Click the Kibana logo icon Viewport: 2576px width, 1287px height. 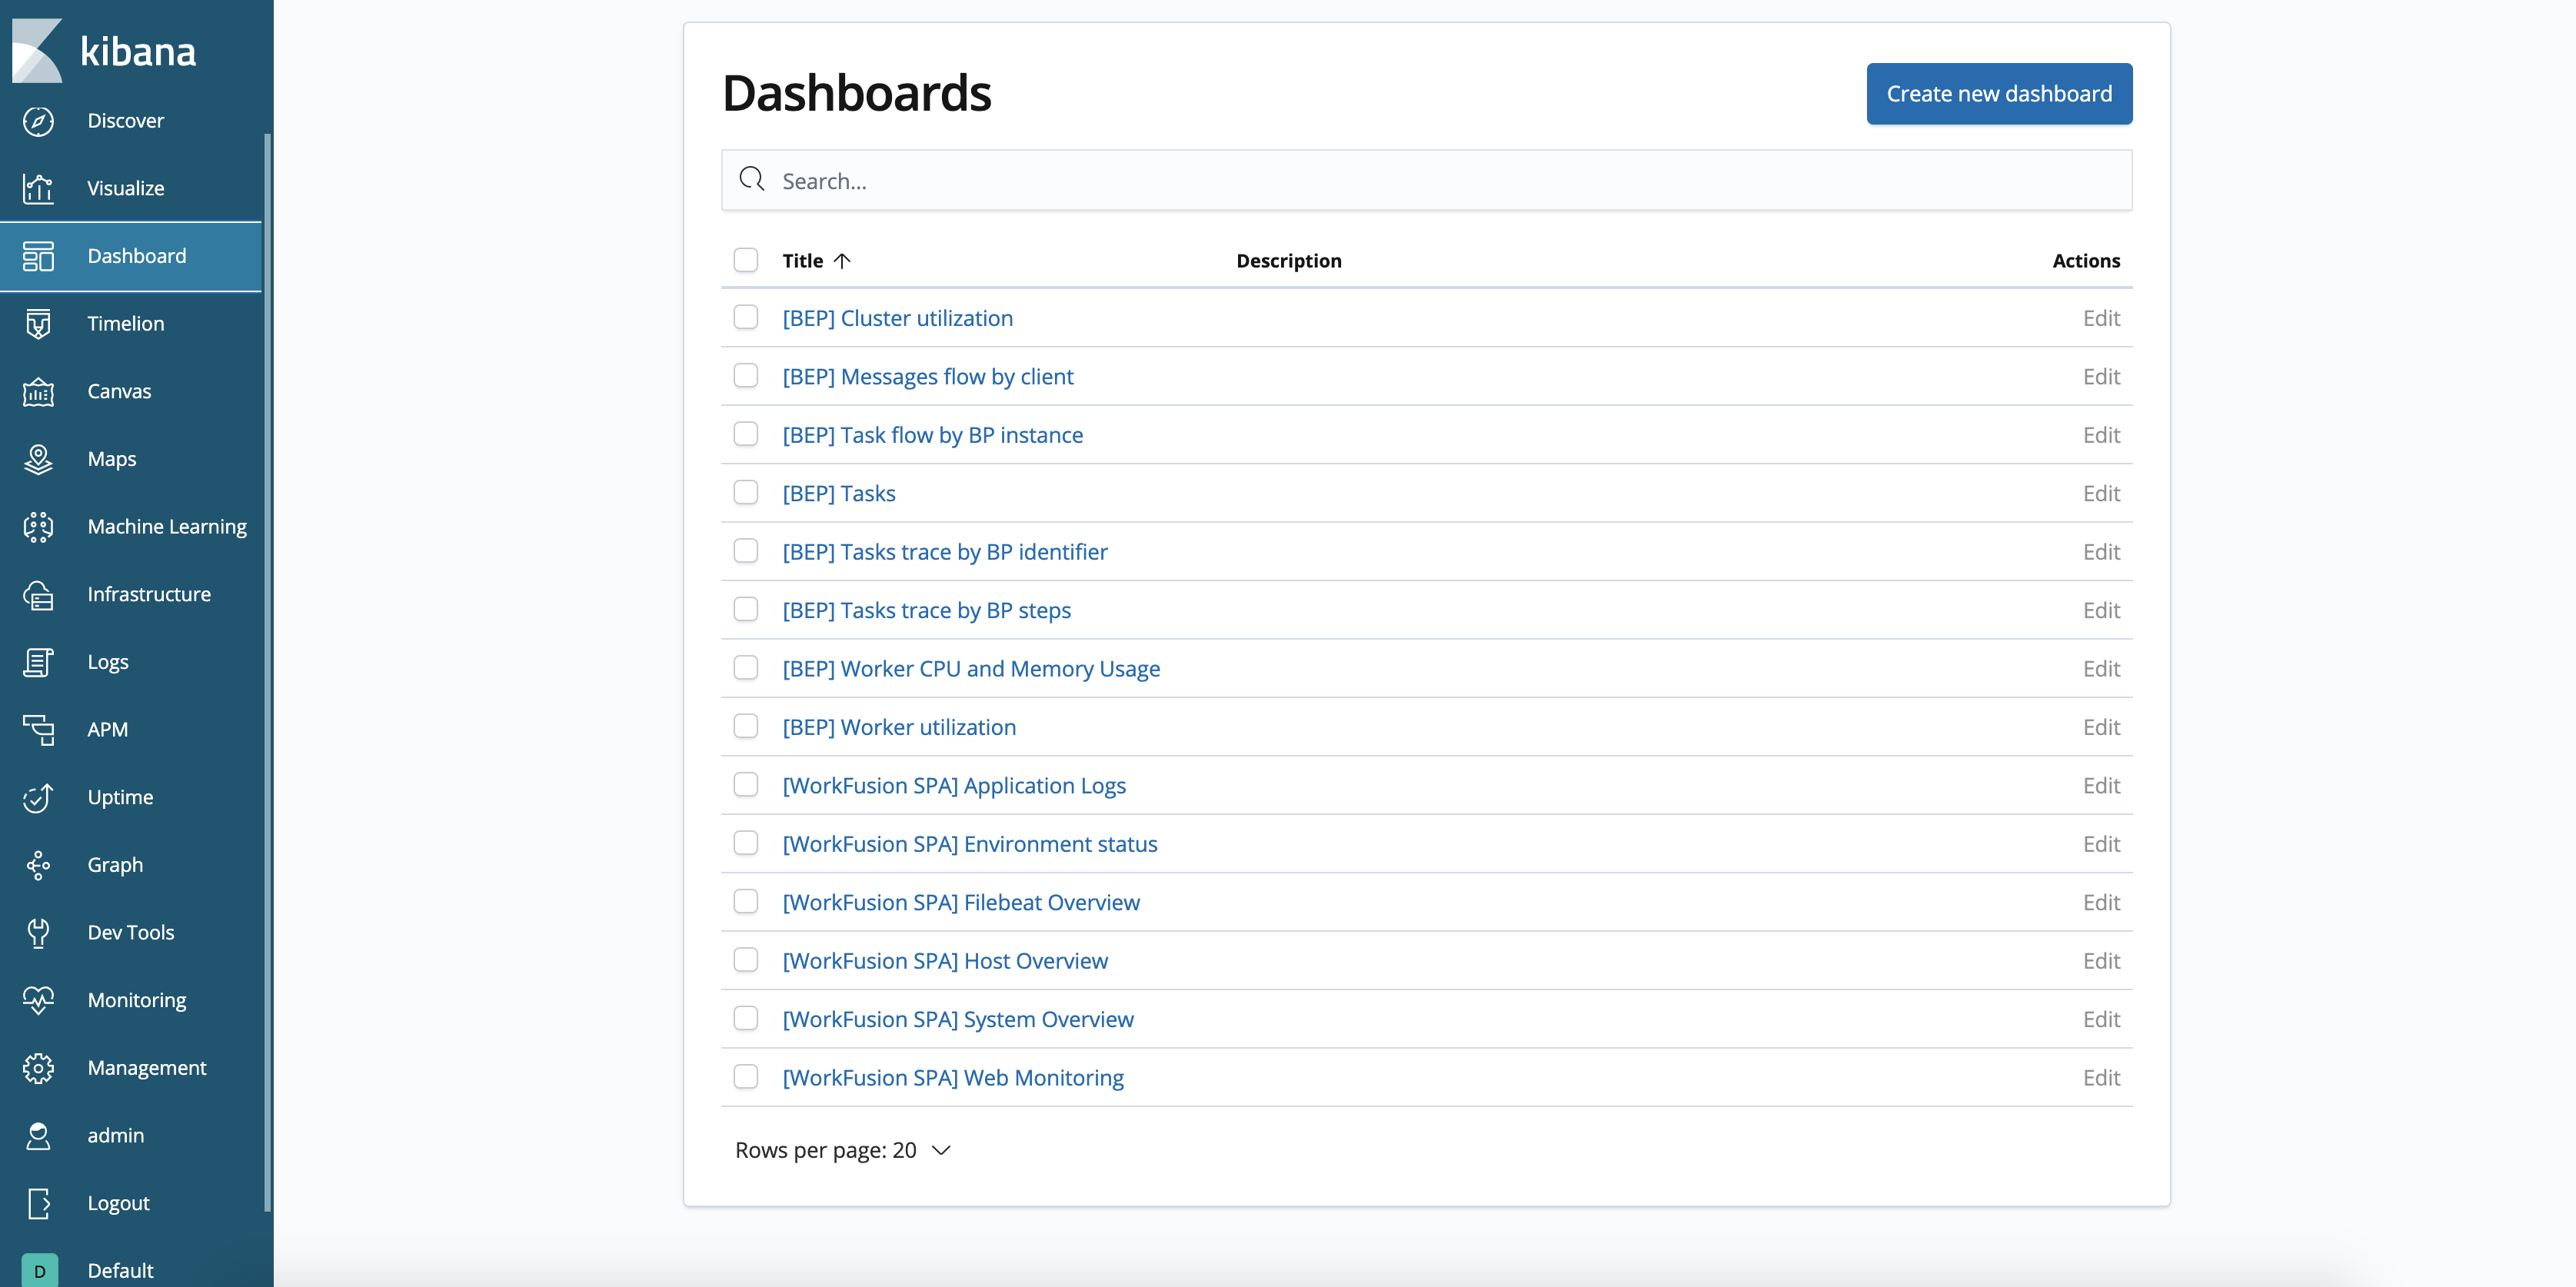coord(37,50)
